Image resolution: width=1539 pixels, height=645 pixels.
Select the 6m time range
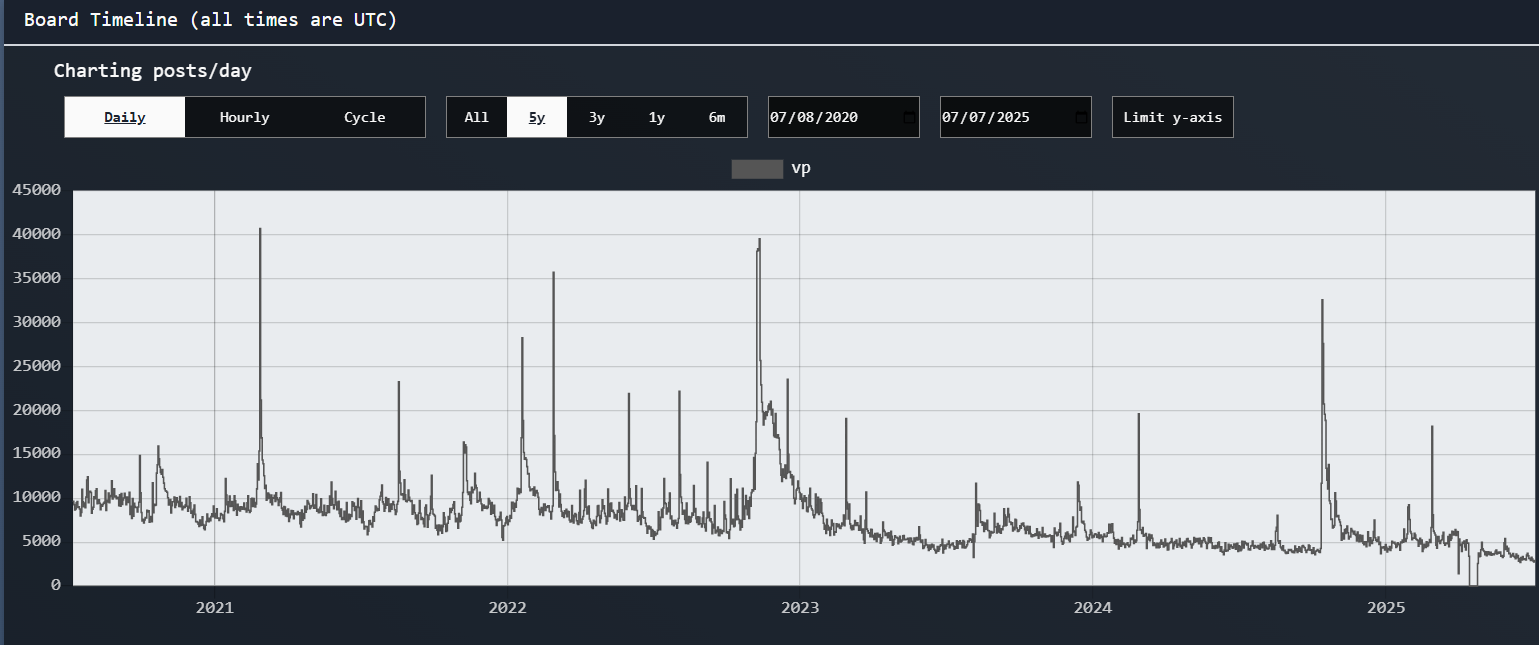(x=717, y=117)
